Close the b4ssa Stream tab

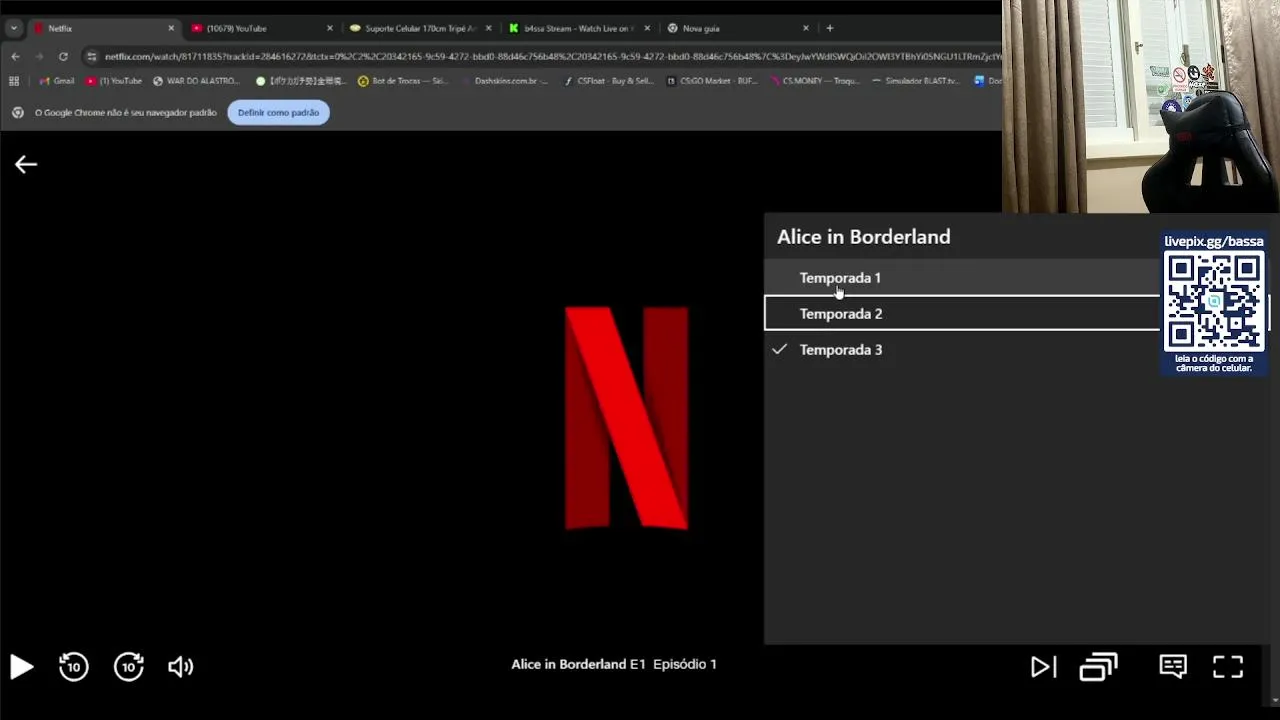(647, 28)
